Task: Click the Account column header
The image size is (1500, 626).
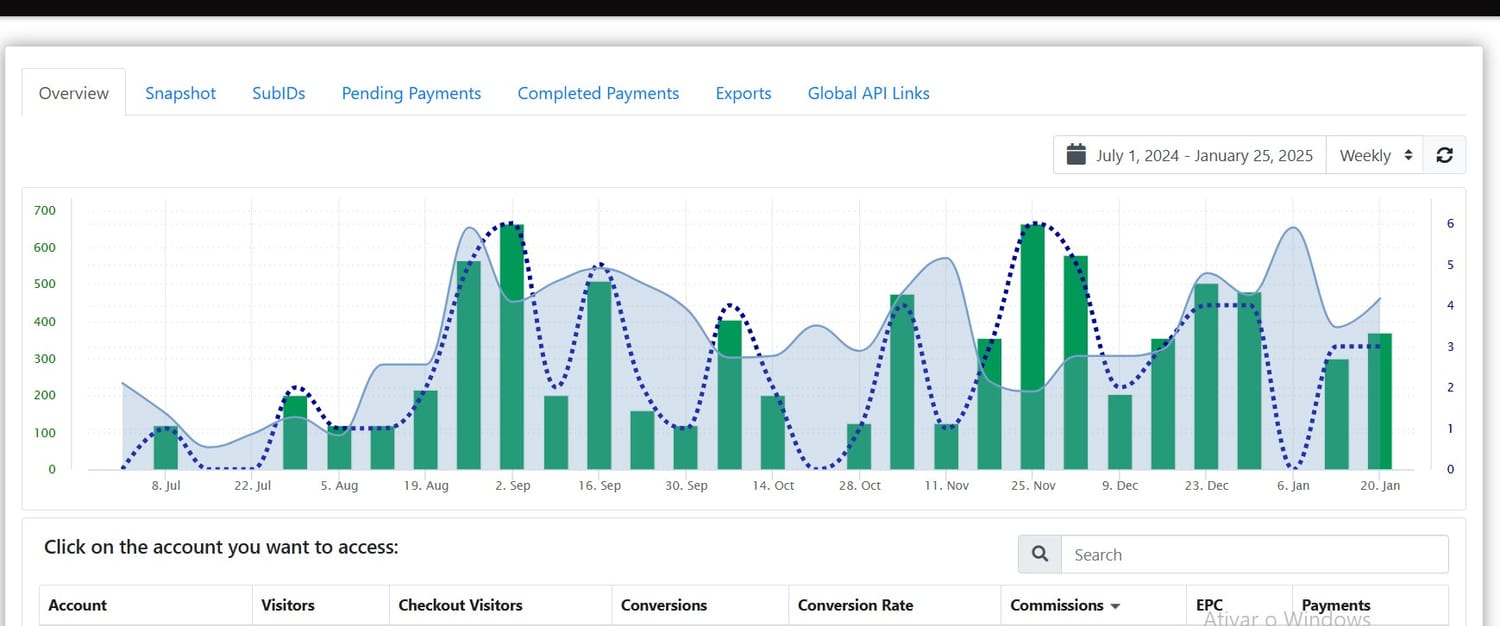Action: (x=77, y=605)
